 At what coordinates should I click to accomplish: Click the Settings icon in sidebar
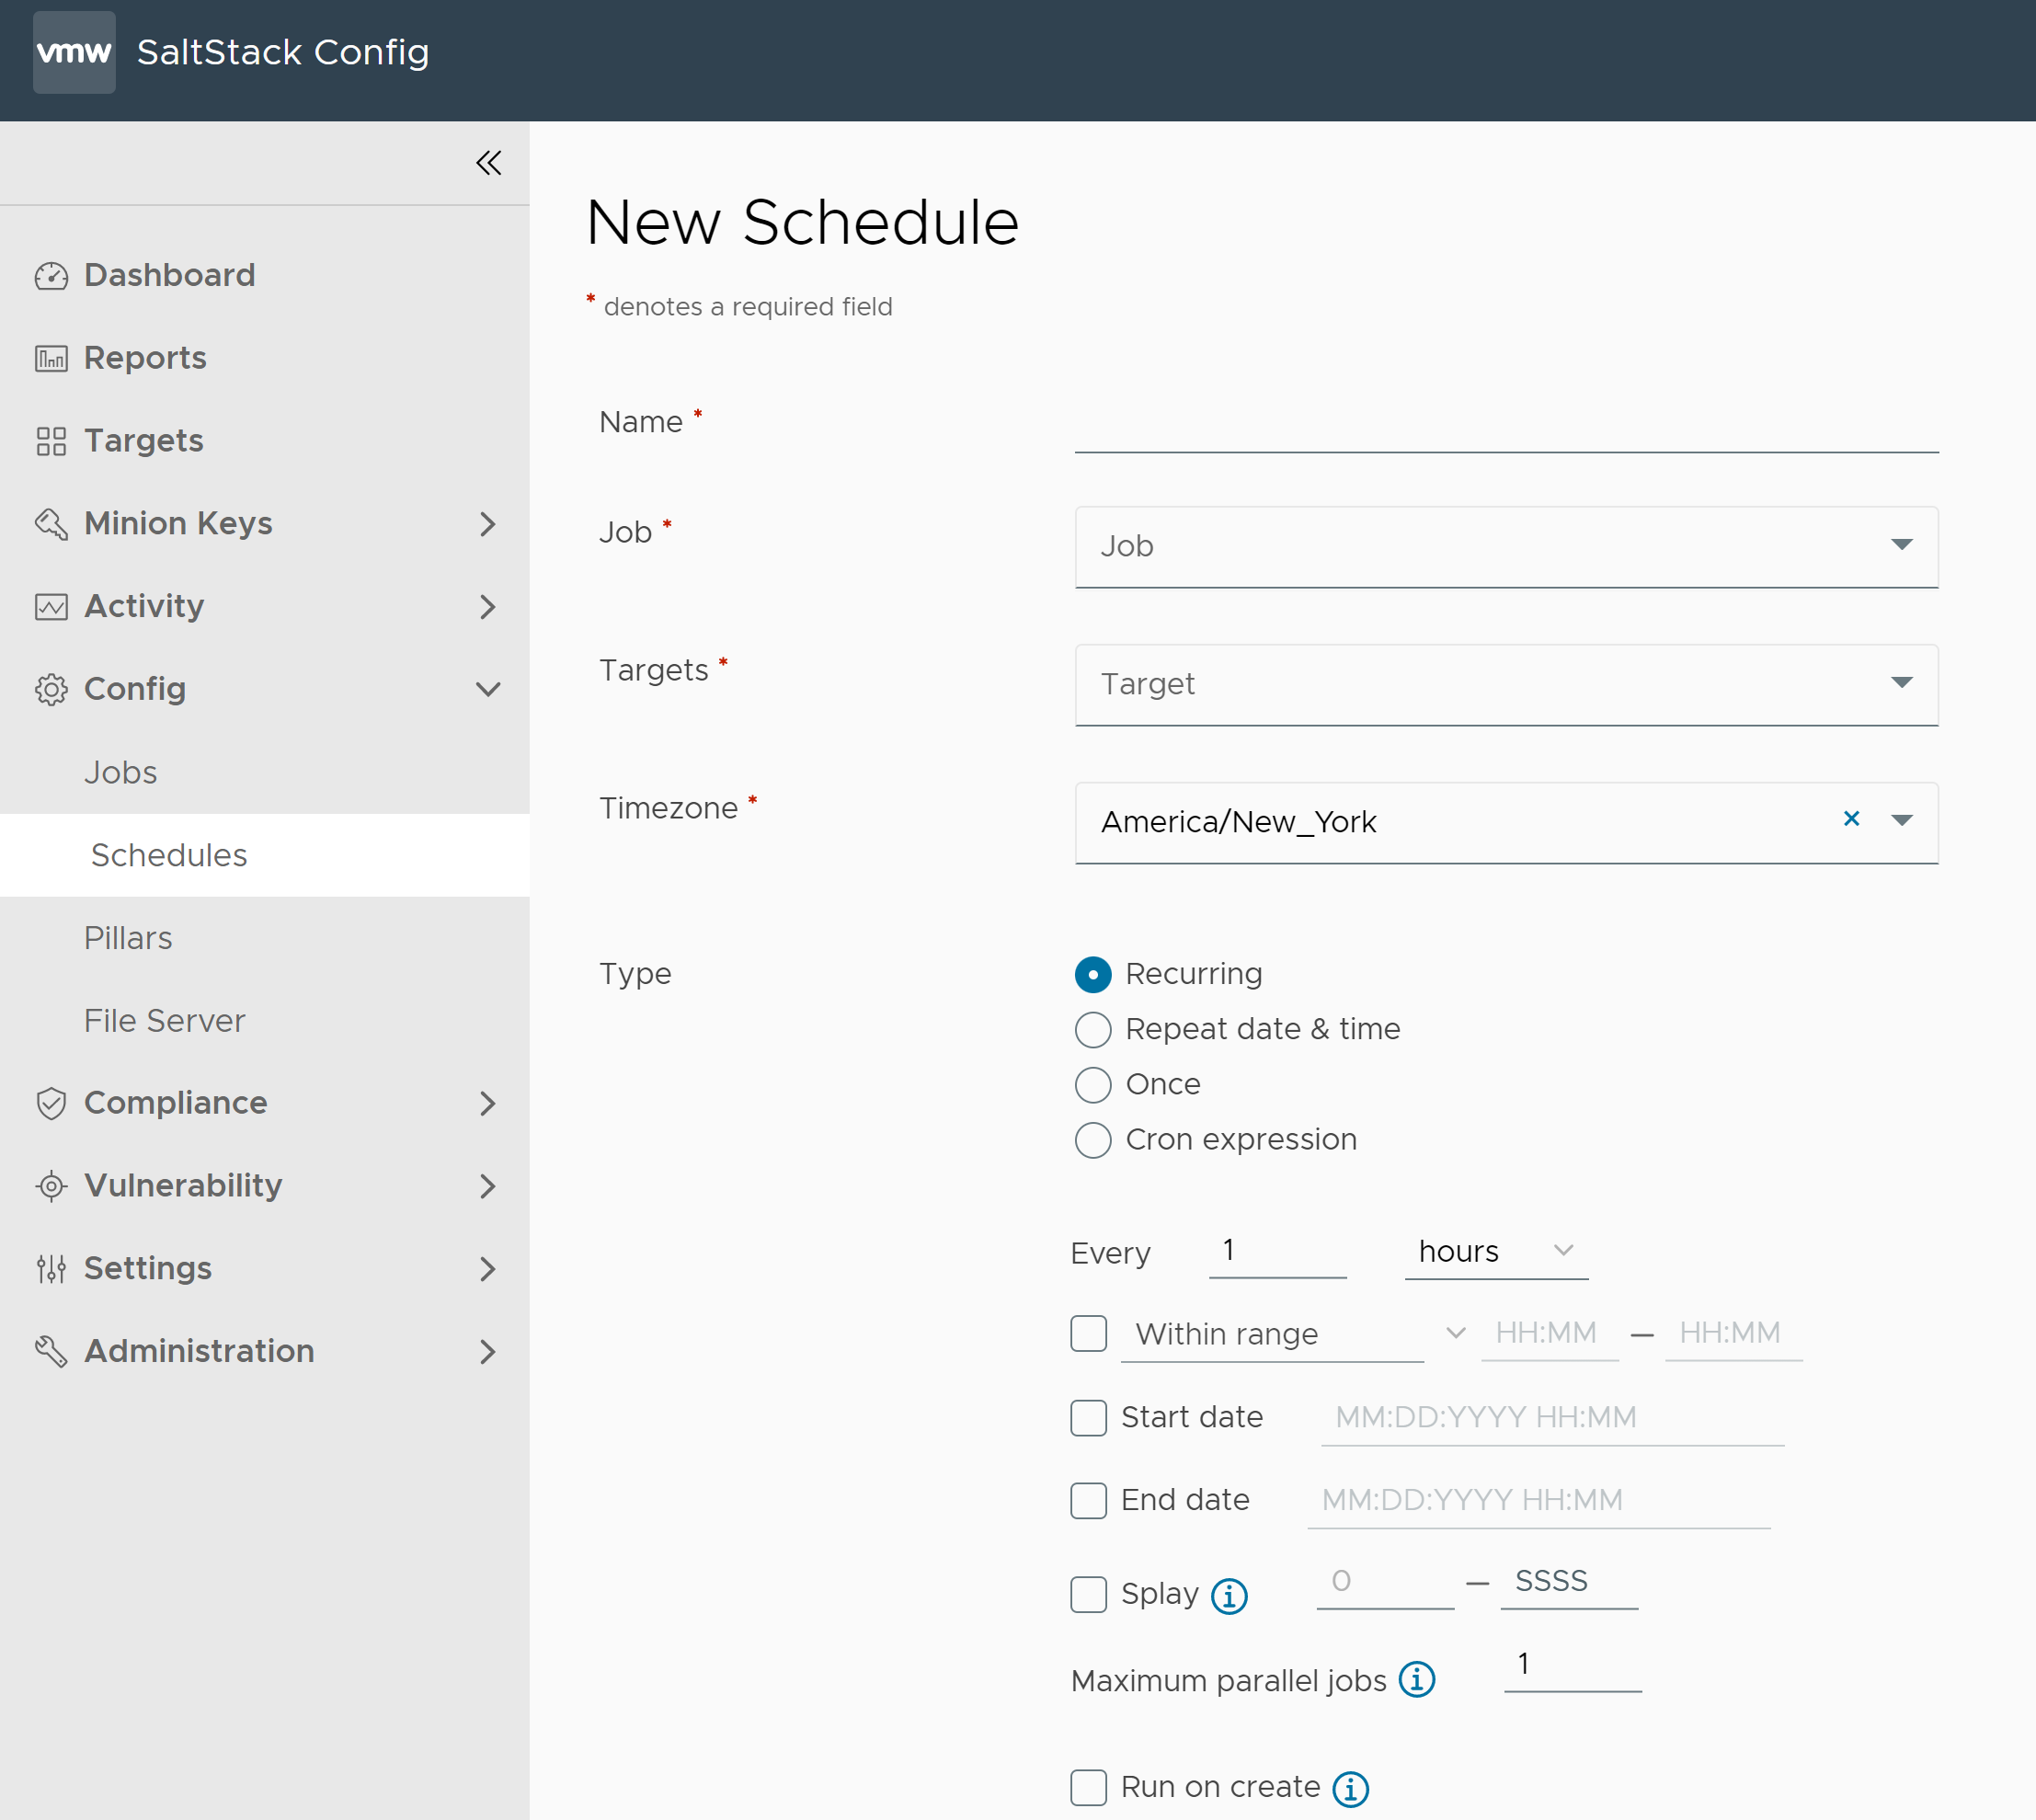pyautogui.click(x=48, y=1266)
